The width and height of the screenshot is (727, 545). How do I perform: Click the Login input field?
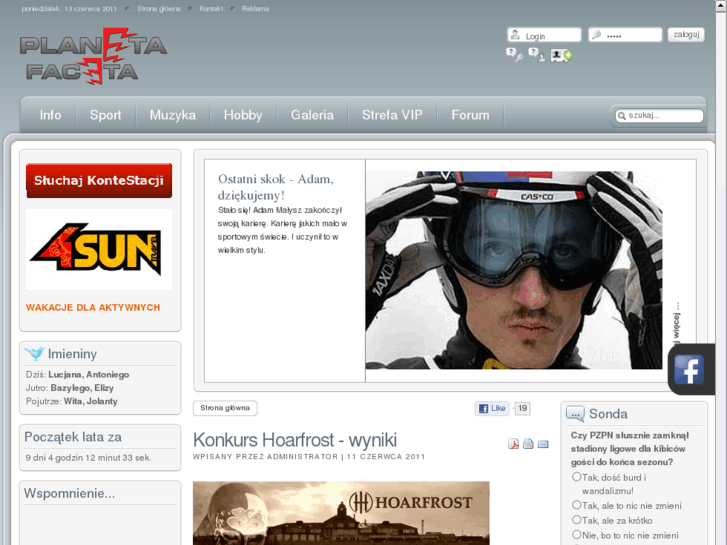[x=544, y=35]
